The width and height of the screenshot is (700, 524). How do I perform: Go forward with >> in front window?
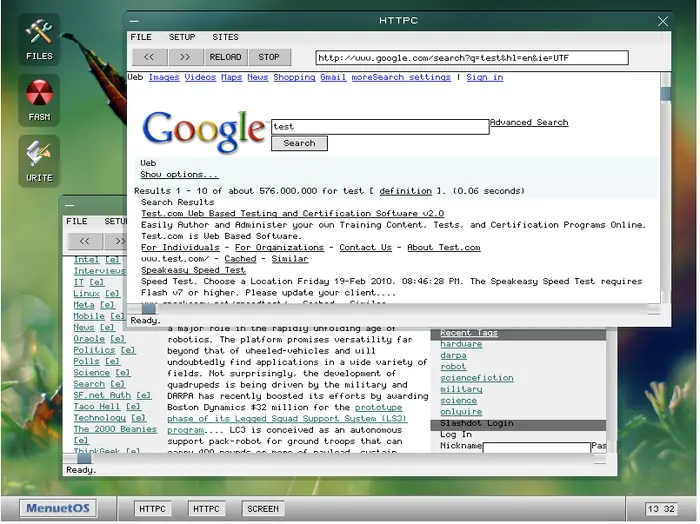185,57
